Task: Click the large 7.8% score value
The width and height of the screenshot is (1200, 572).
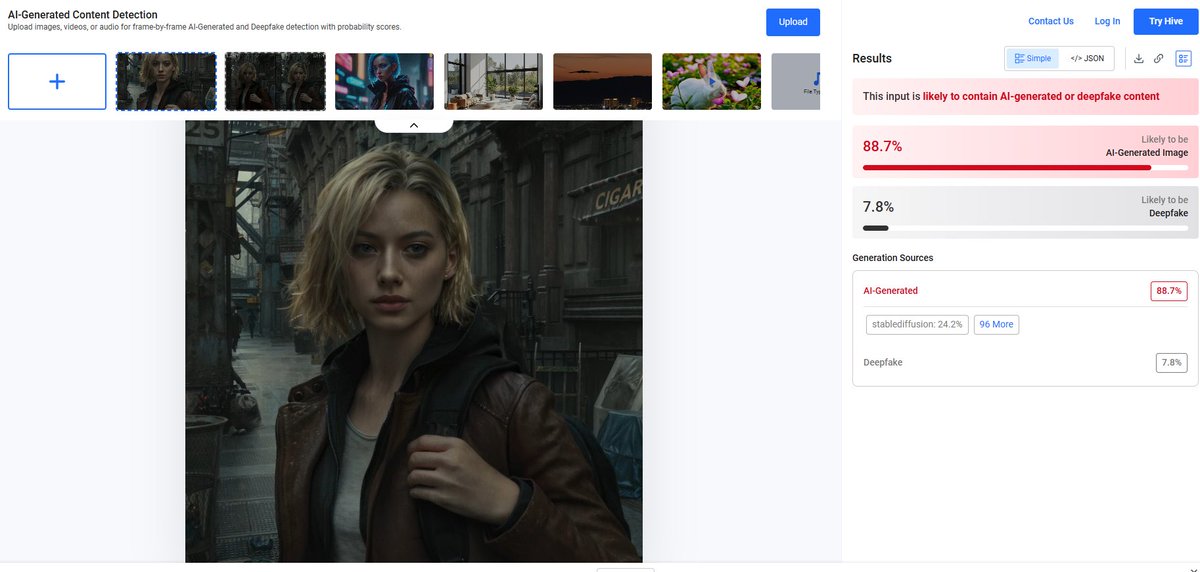Action: point(878,207)
